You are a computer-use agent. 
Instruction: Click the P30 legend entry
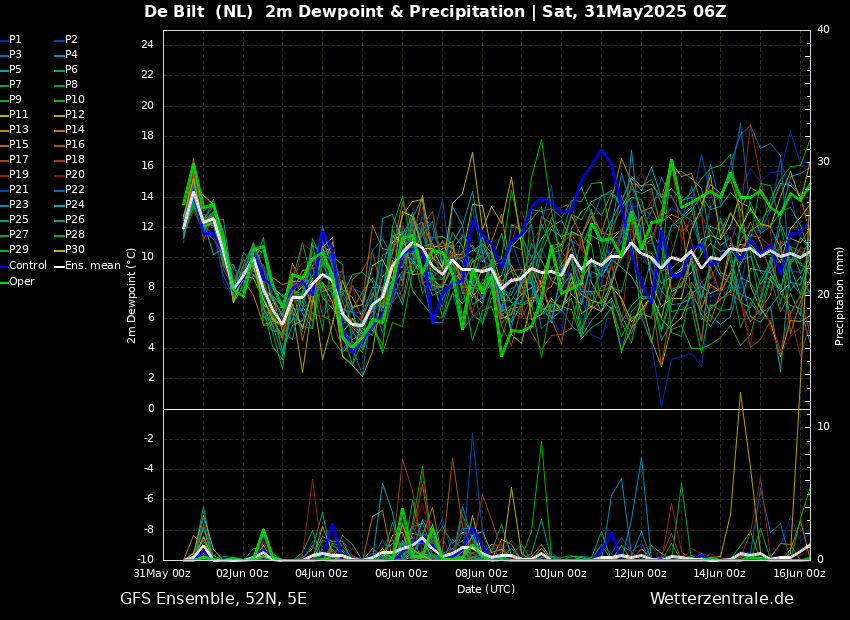click(x=70, y=249)
